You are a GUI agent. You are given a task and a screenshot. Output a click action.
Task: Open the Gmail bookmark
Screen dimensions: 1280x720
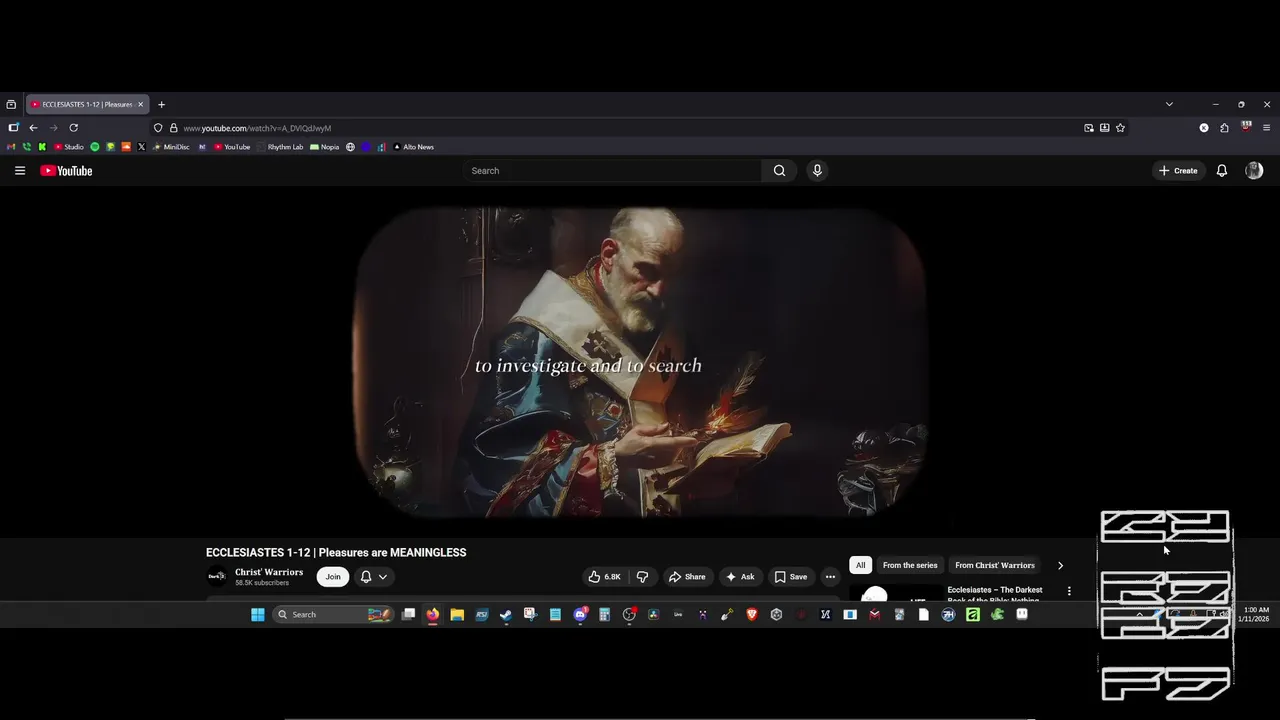[x=11, y=147]
